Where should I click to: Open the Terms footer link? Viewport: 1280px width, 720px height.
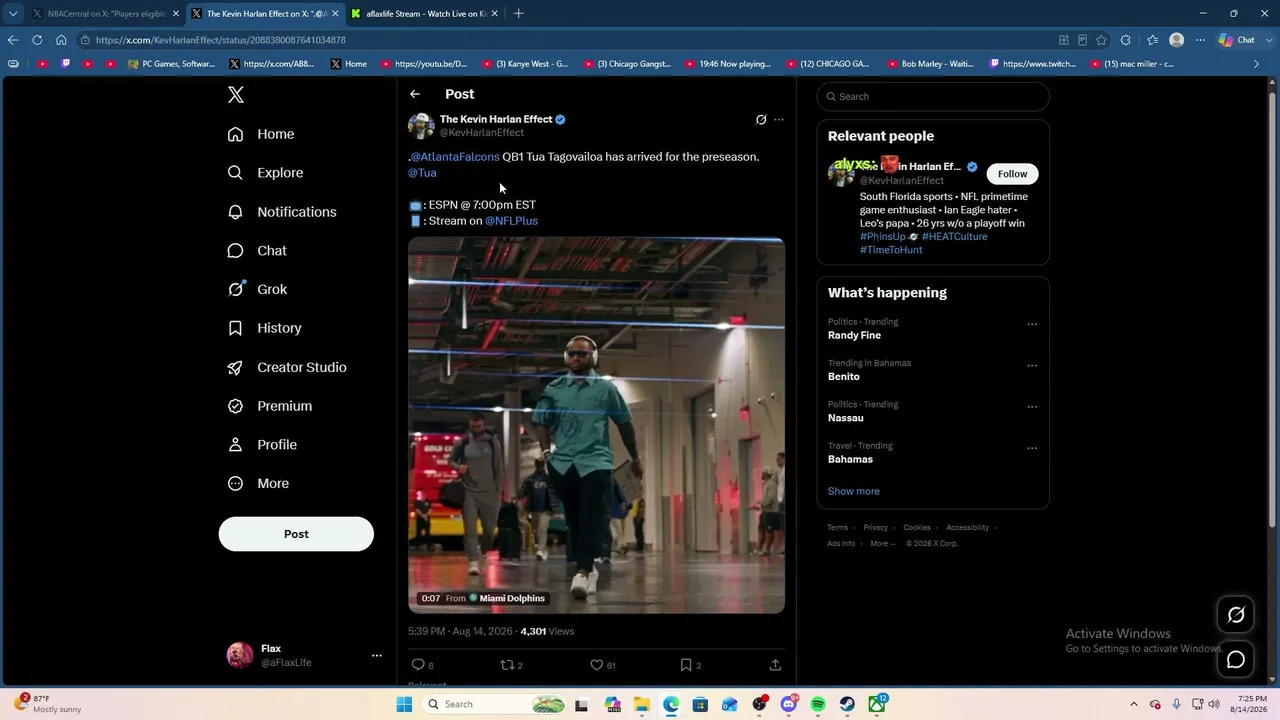pos(837,528)
